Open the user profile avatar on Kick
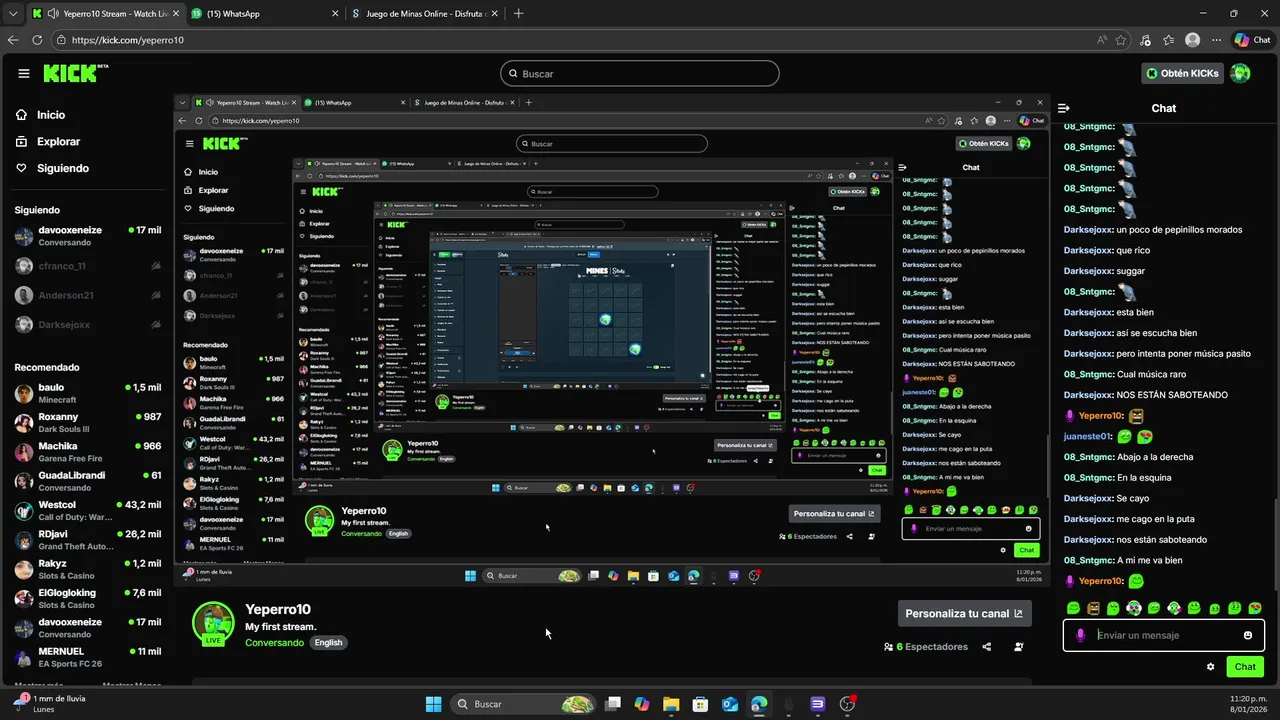The height and width of the screenshot is (720, 1280). [1241, 73]
